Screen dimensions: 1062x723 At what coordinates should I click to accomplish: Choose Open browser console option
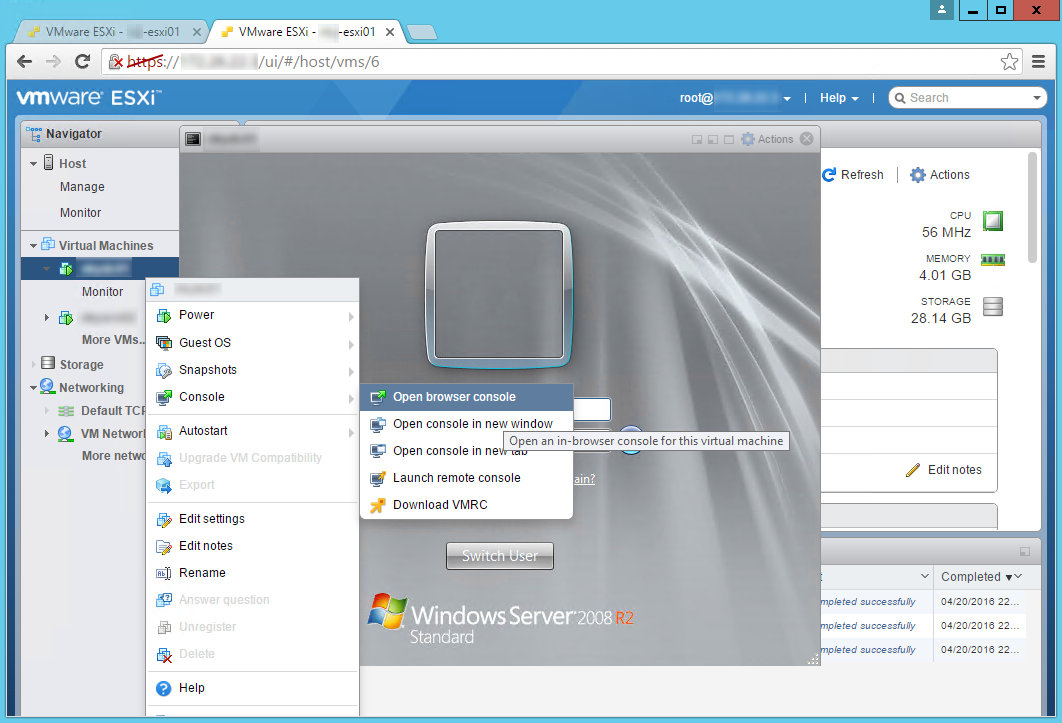pyautogui.click(x=454, y=397)
